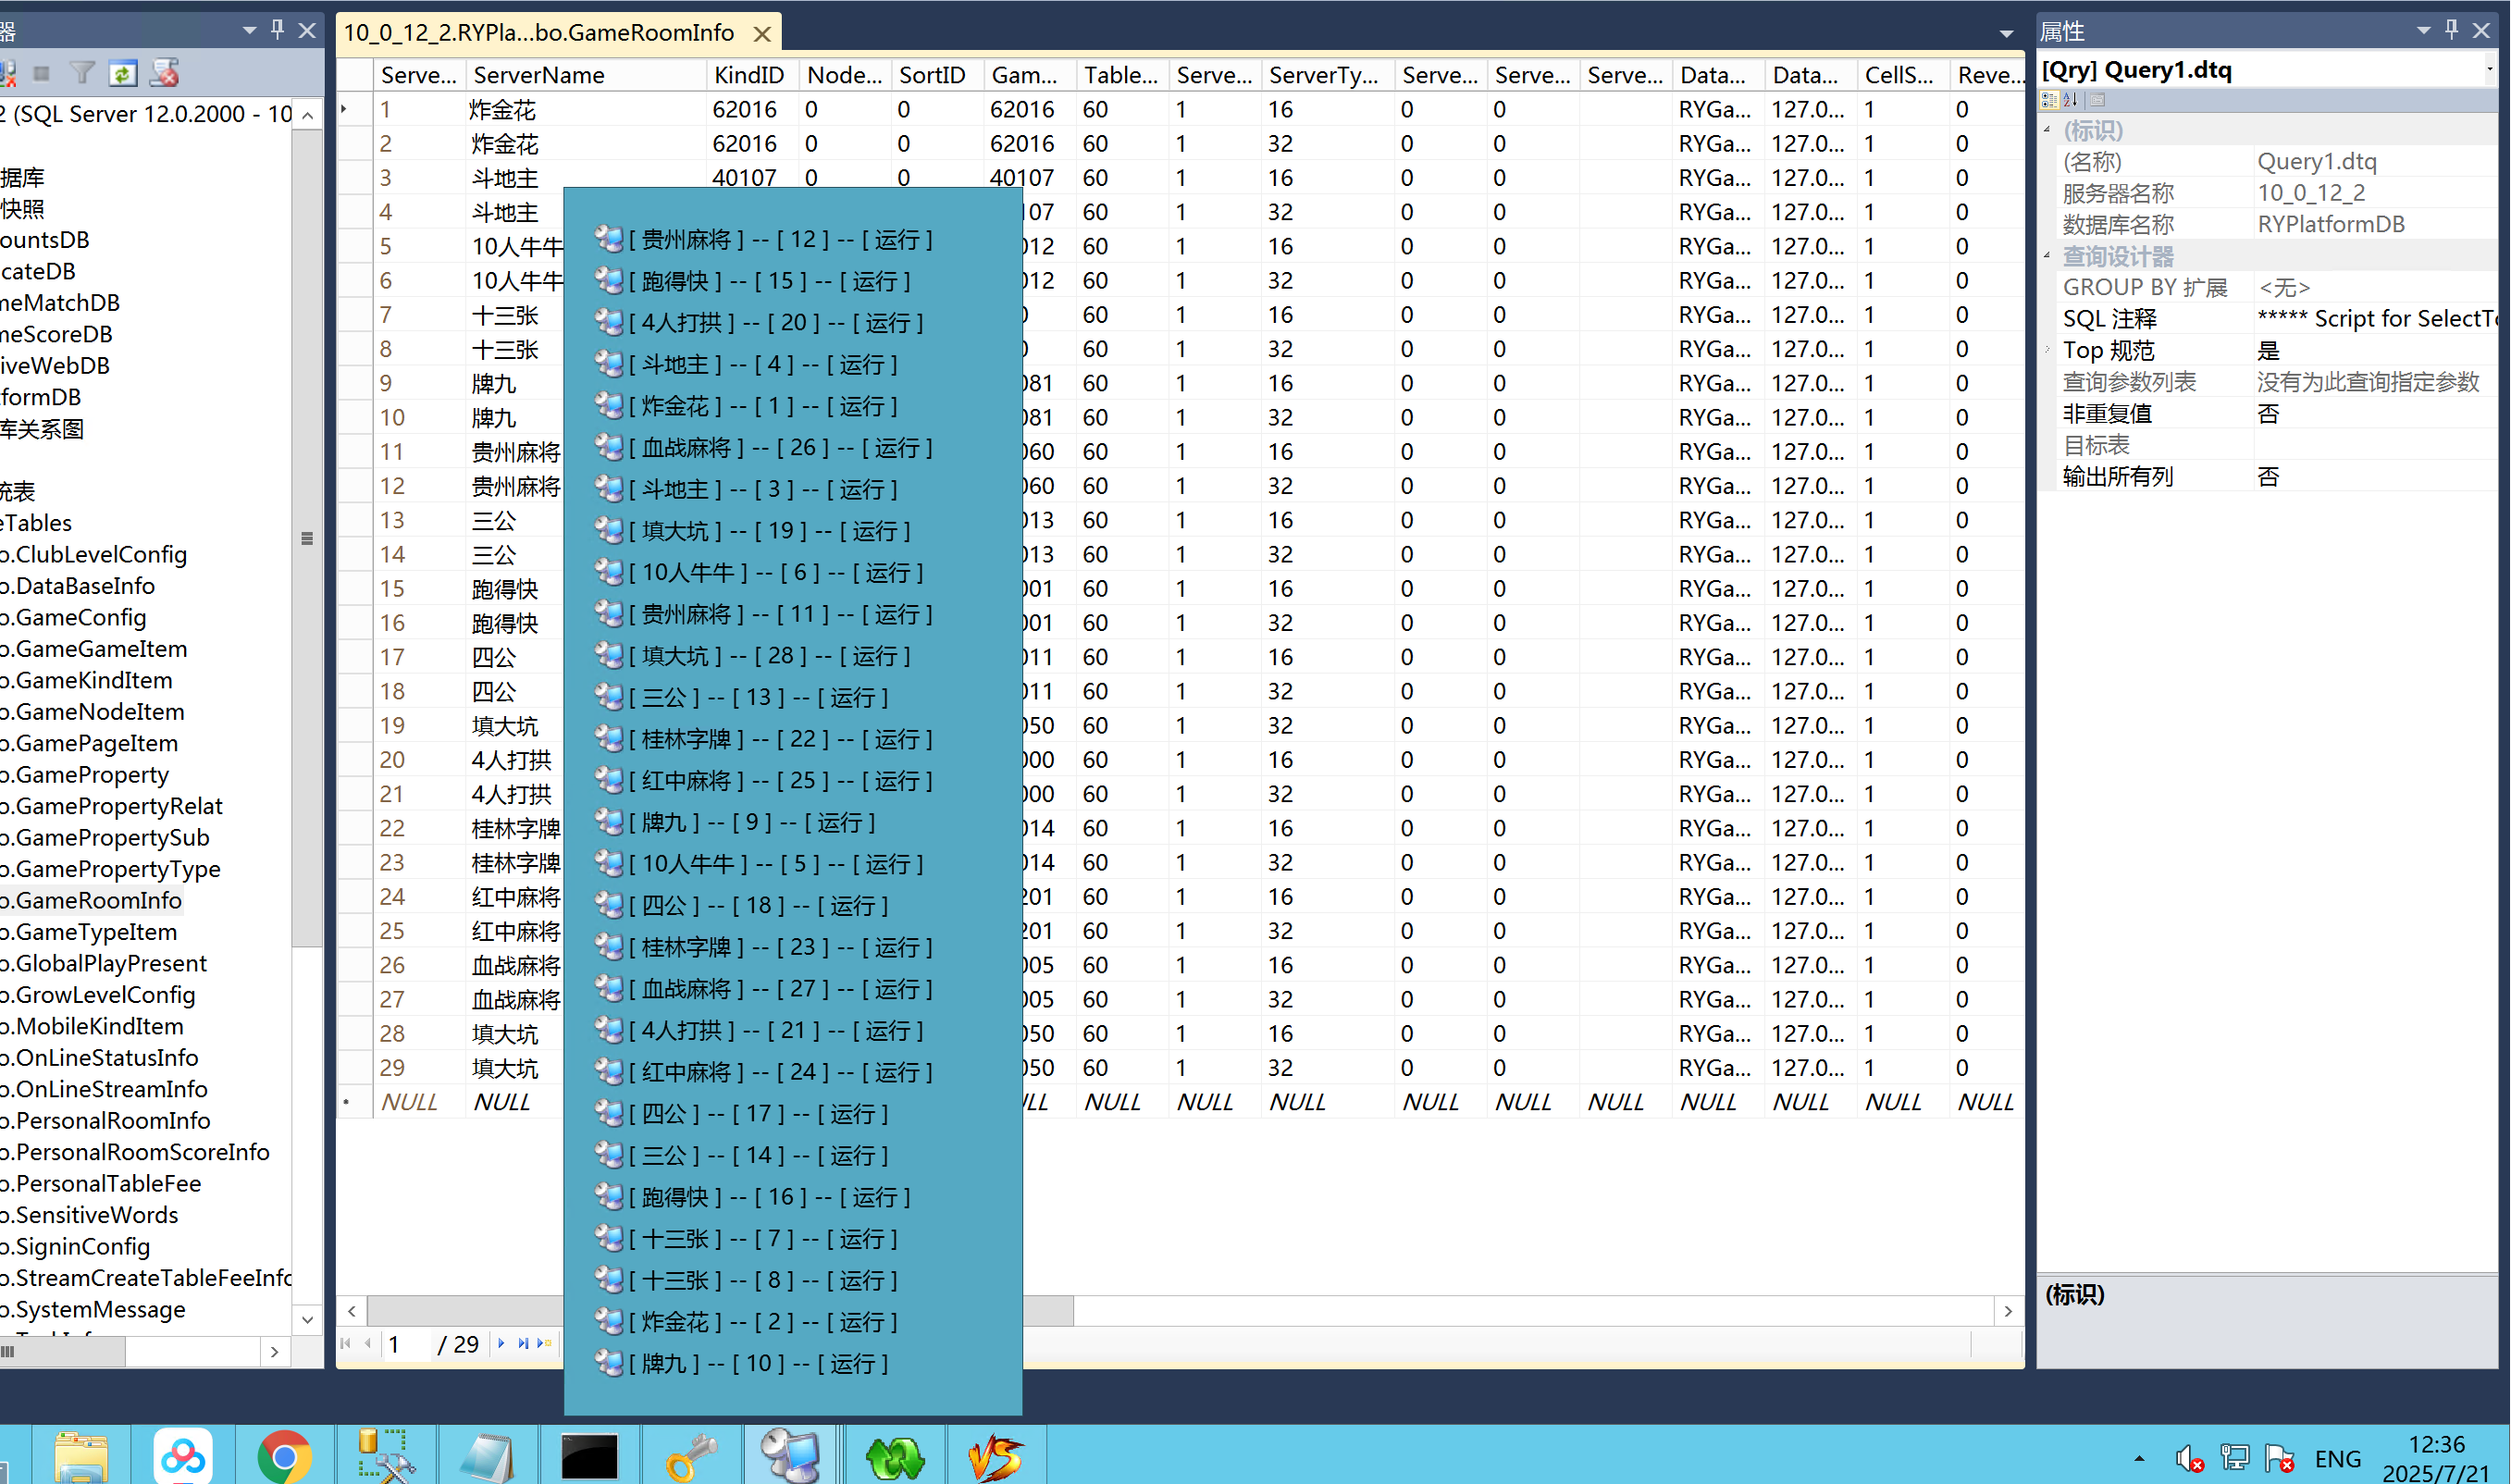Collapse the 查询设计器 property group
The width and height of the screenshot is (2511, 1484).
(2047, 256)
